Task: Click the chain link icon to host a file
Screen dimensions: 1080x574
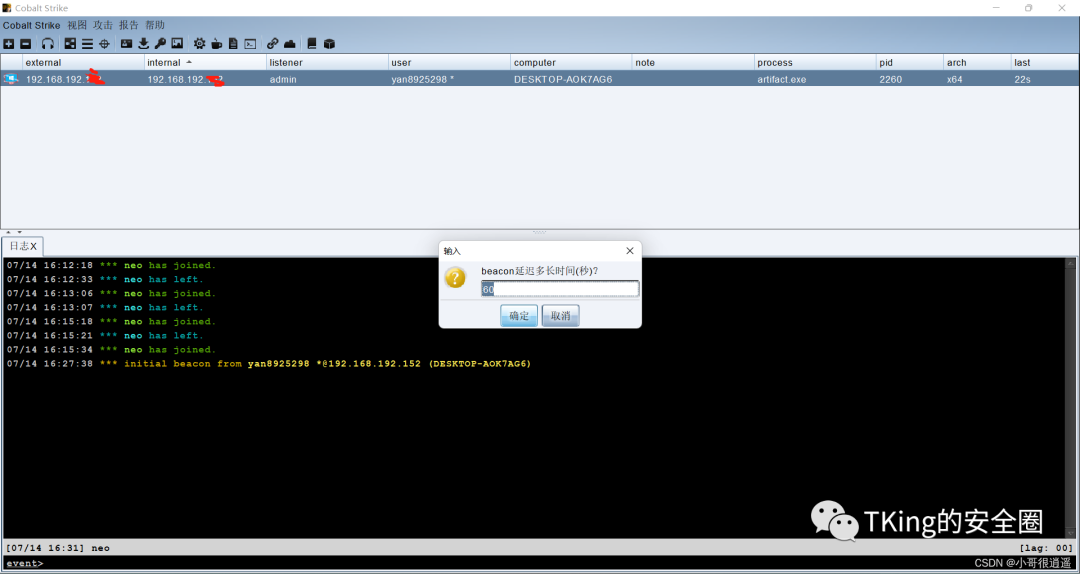Action: point(273,43)
